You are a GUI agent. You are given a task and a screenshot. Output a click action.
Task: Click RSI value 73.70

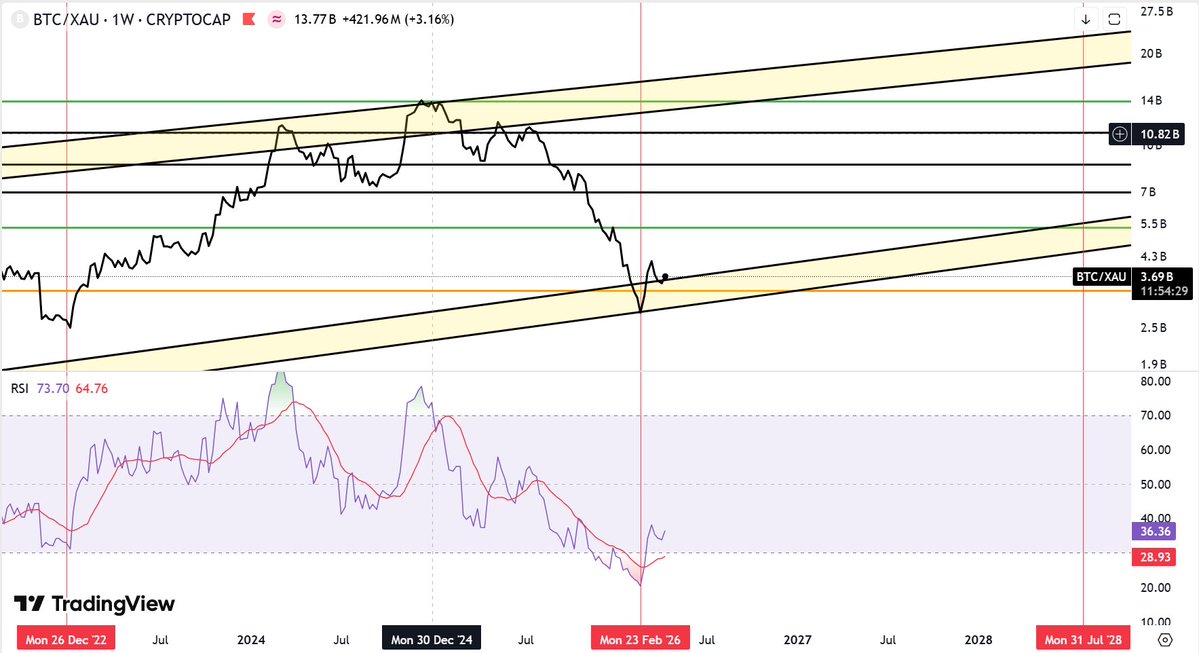tap(53, 388)
